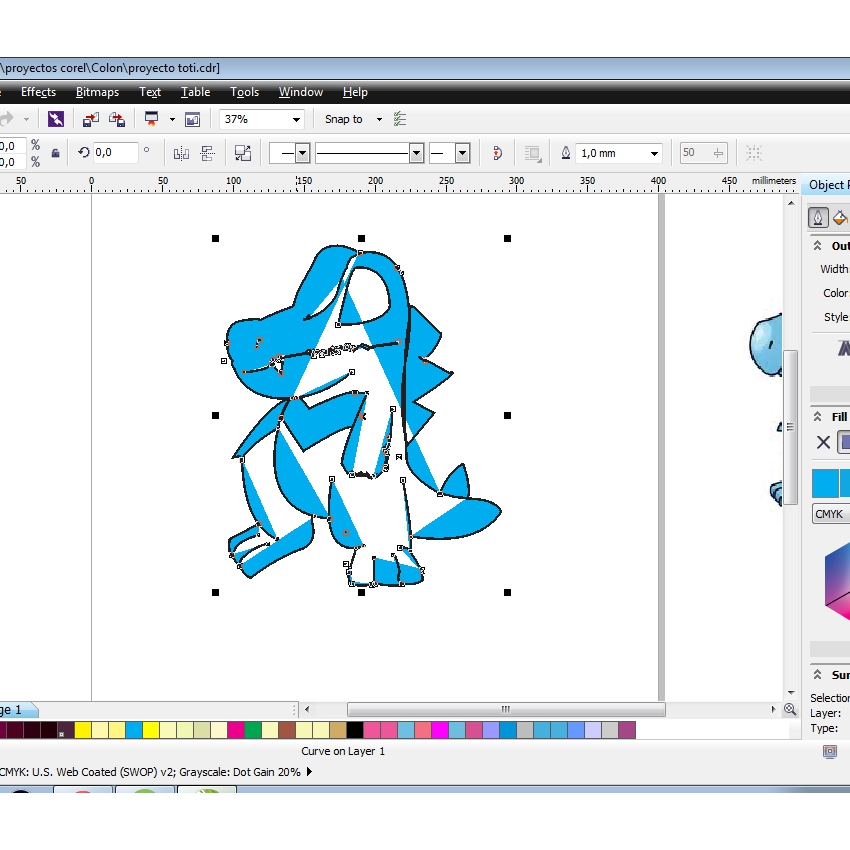Open the Redo history dropdown arrow
The width and height of the screenshot is (850, 850).
(x=26, y=119)
